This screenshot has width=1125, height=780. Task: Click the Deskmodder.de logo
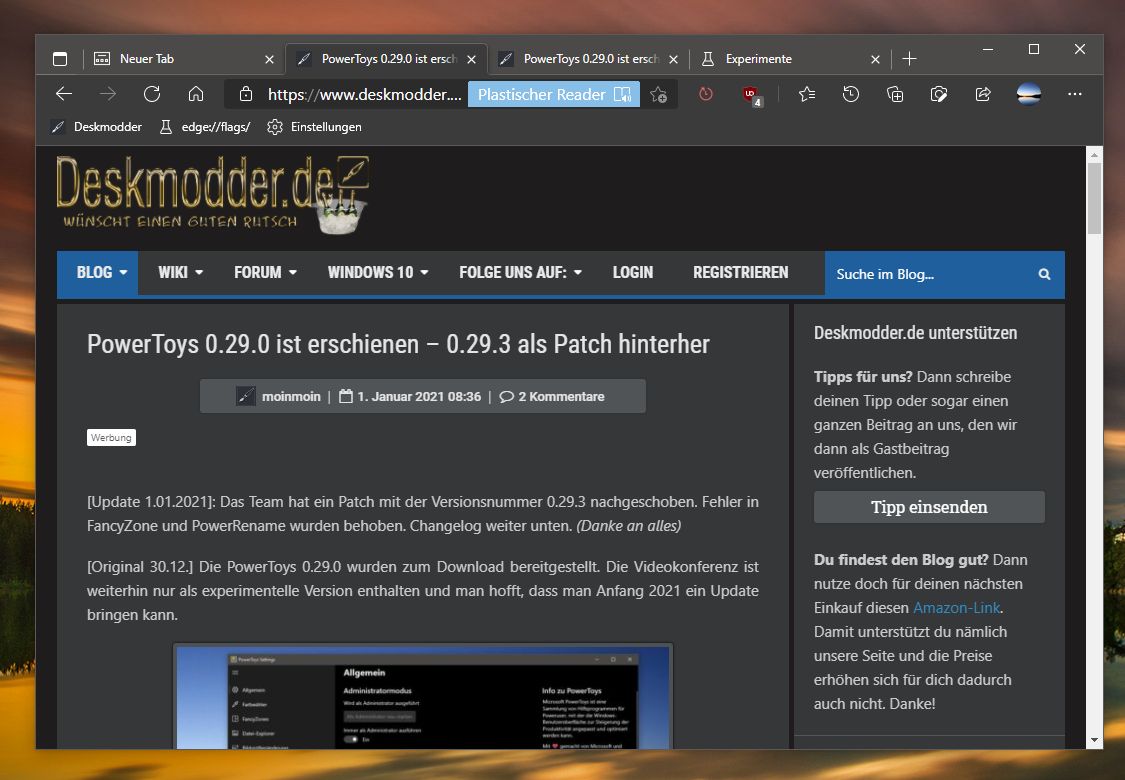[212, 194]
